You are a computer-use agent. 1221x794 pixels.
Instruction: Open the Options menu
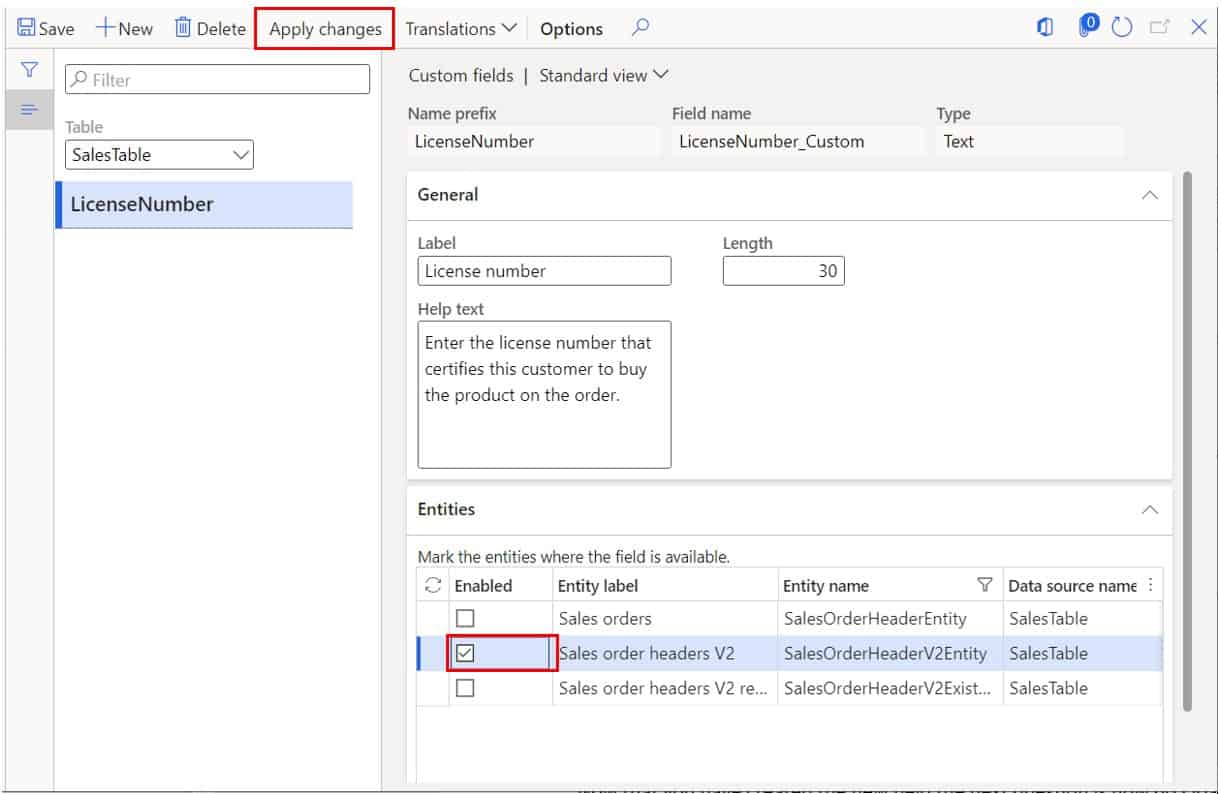coord(571,28)
